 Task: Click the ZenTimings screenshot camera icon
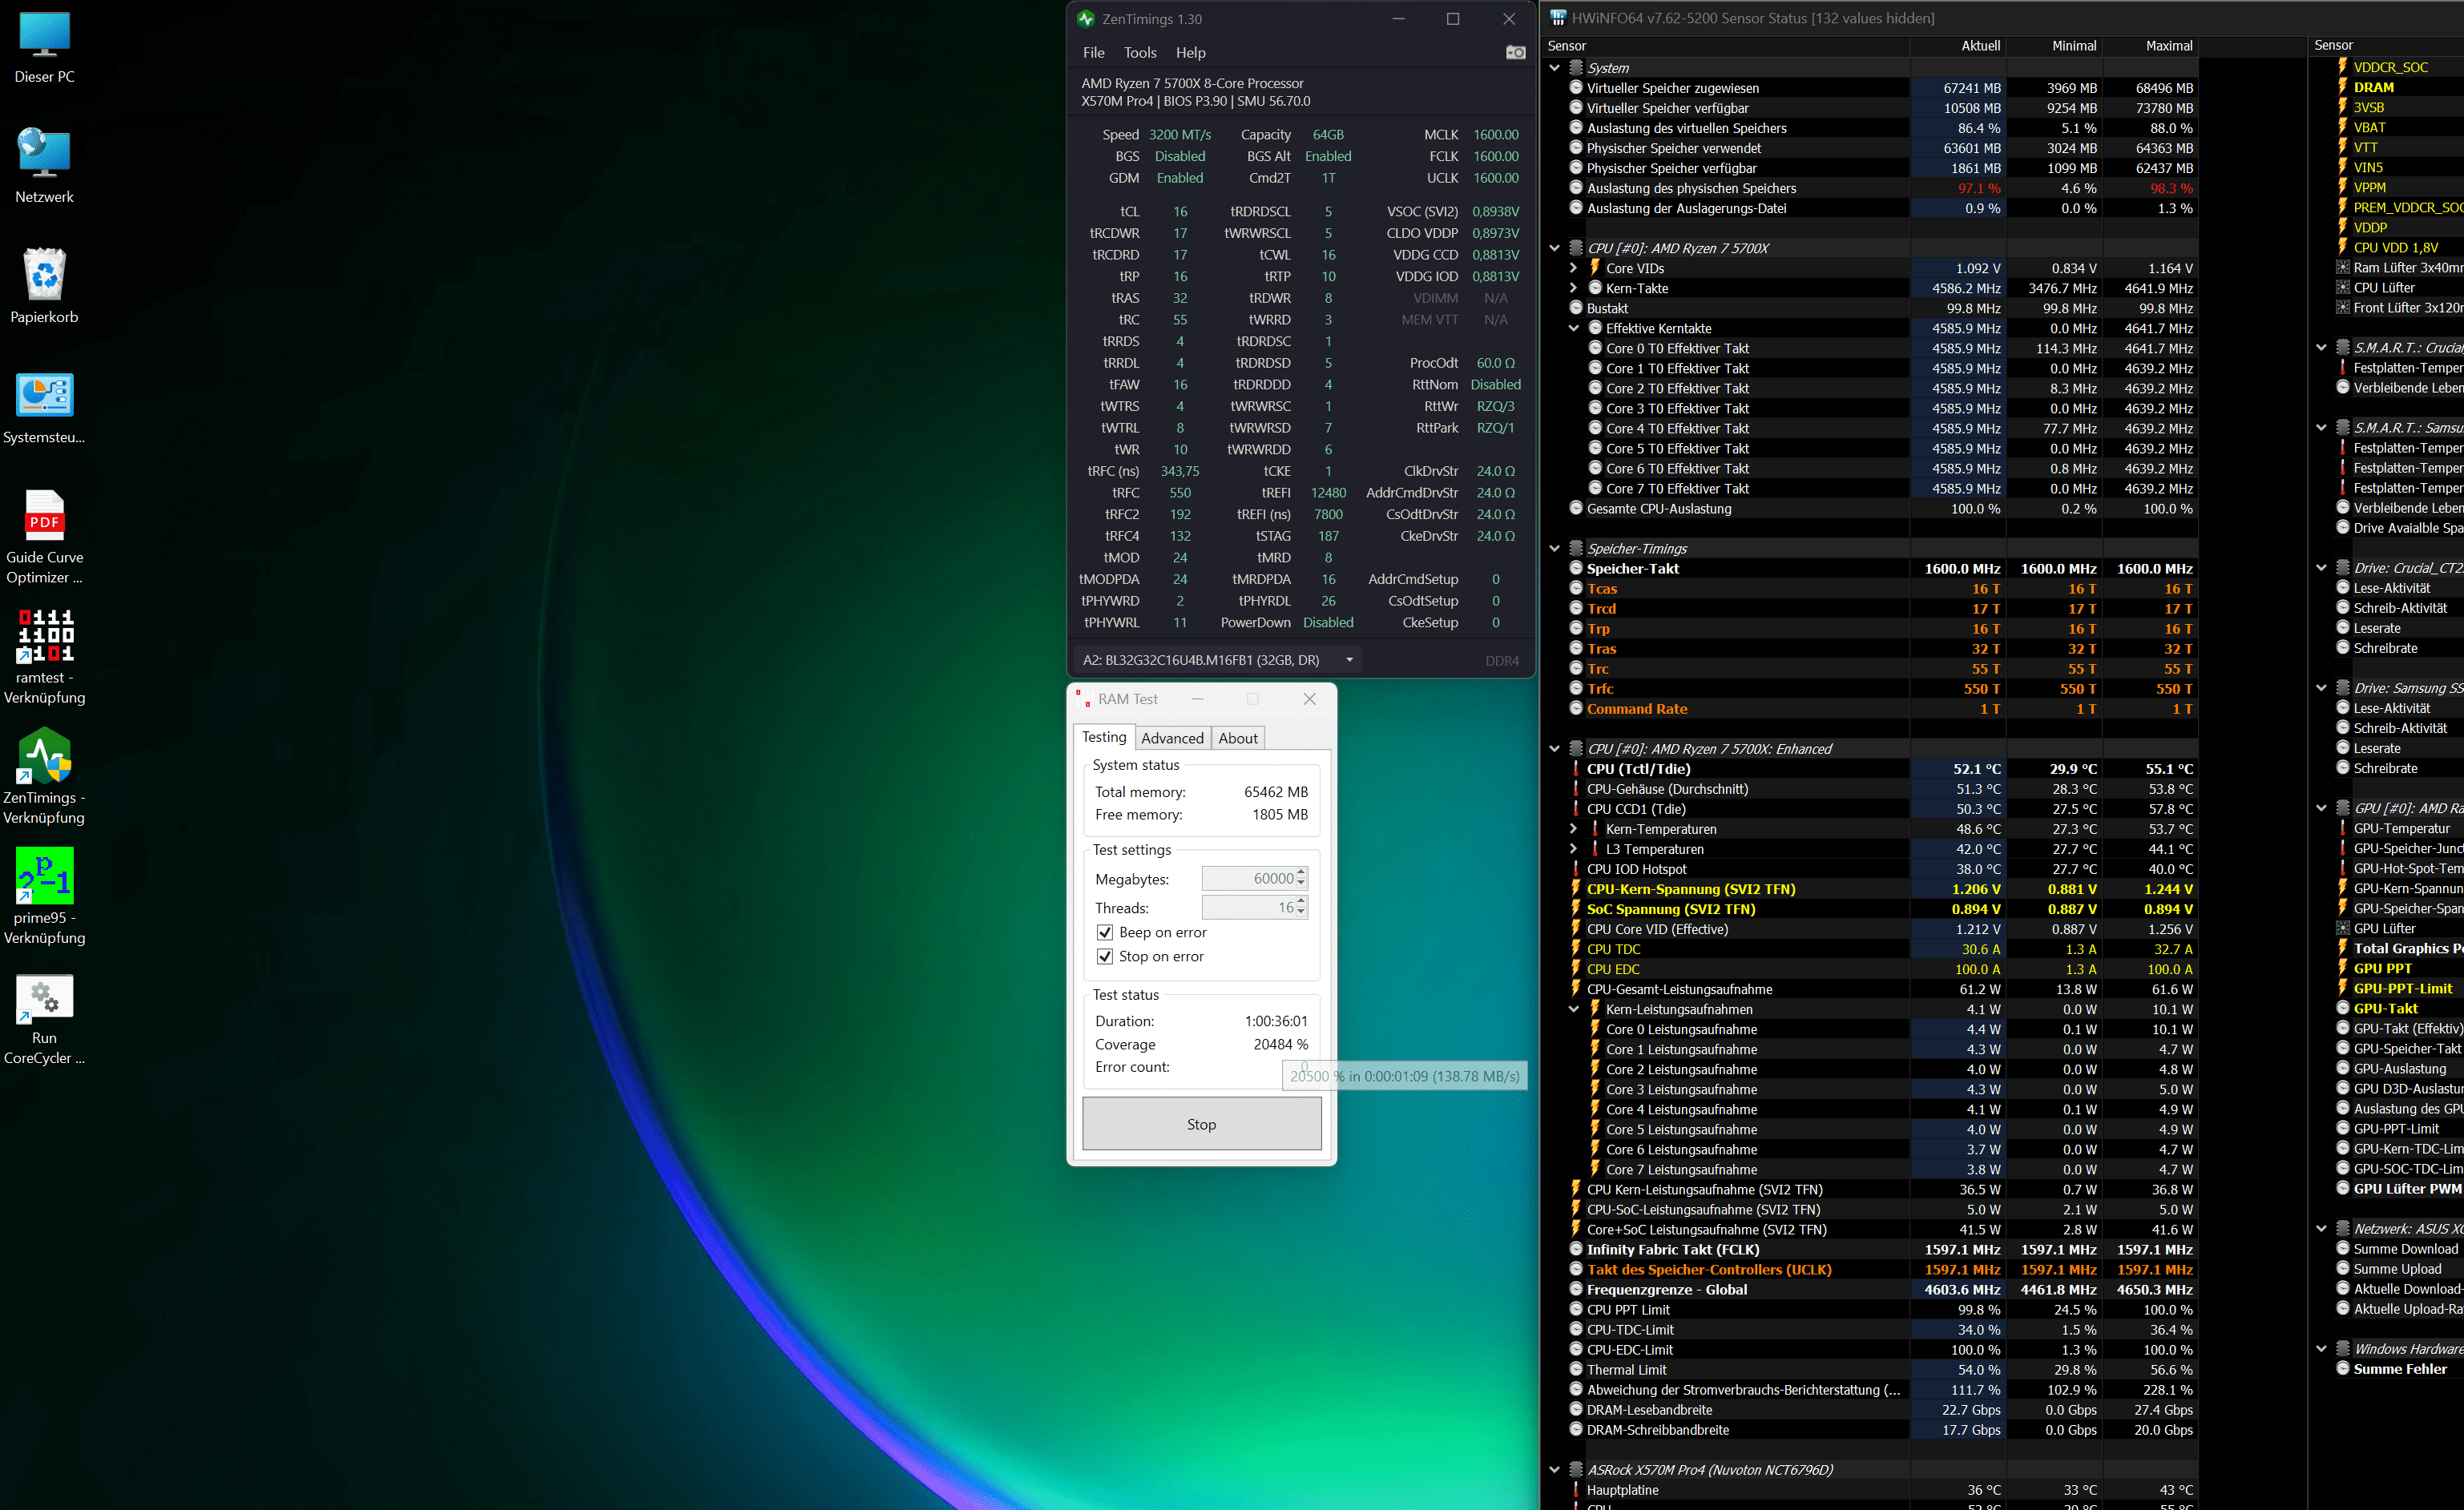pos(1515,52)
